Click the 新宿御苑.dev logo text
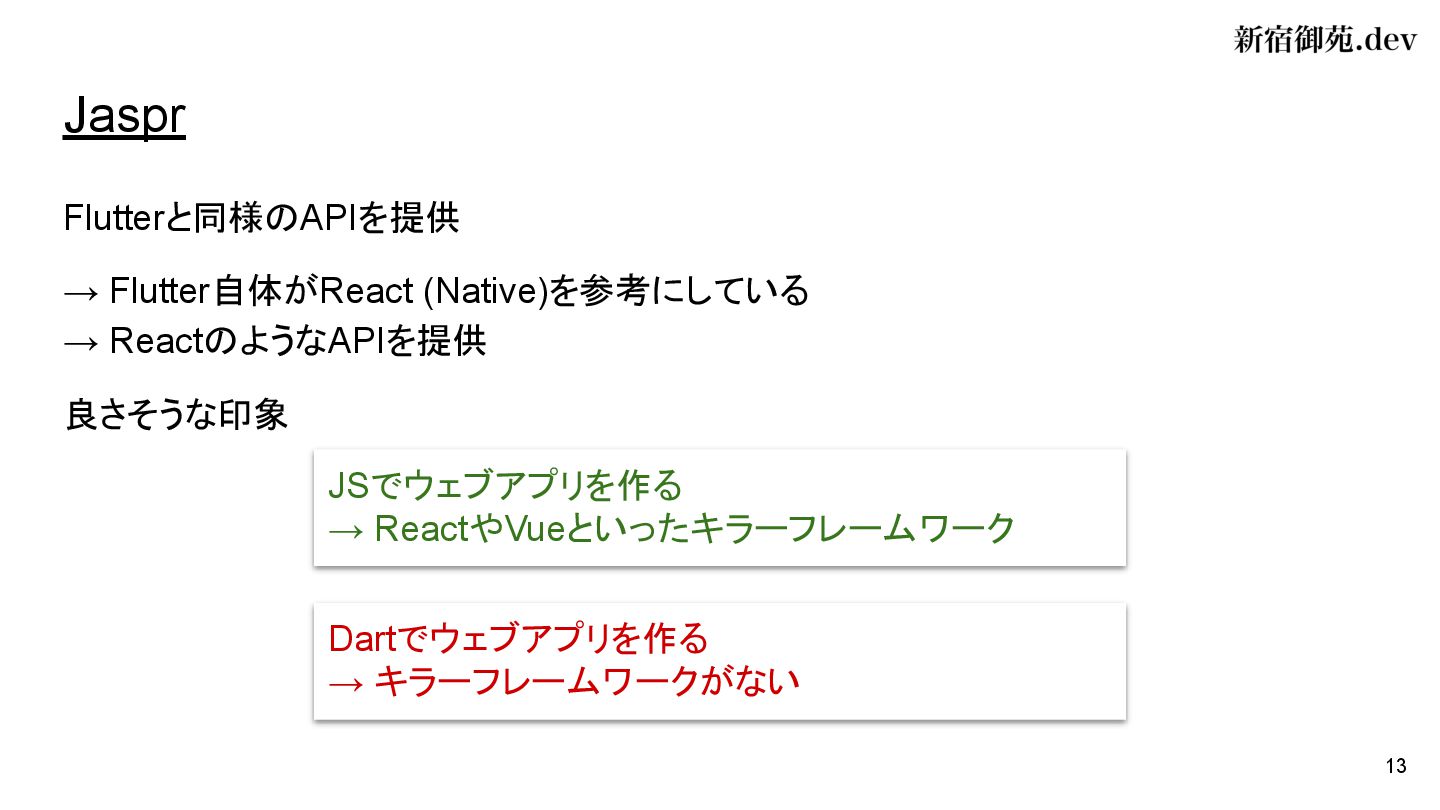This screenshot has height=810, width=1440. 1325,40
